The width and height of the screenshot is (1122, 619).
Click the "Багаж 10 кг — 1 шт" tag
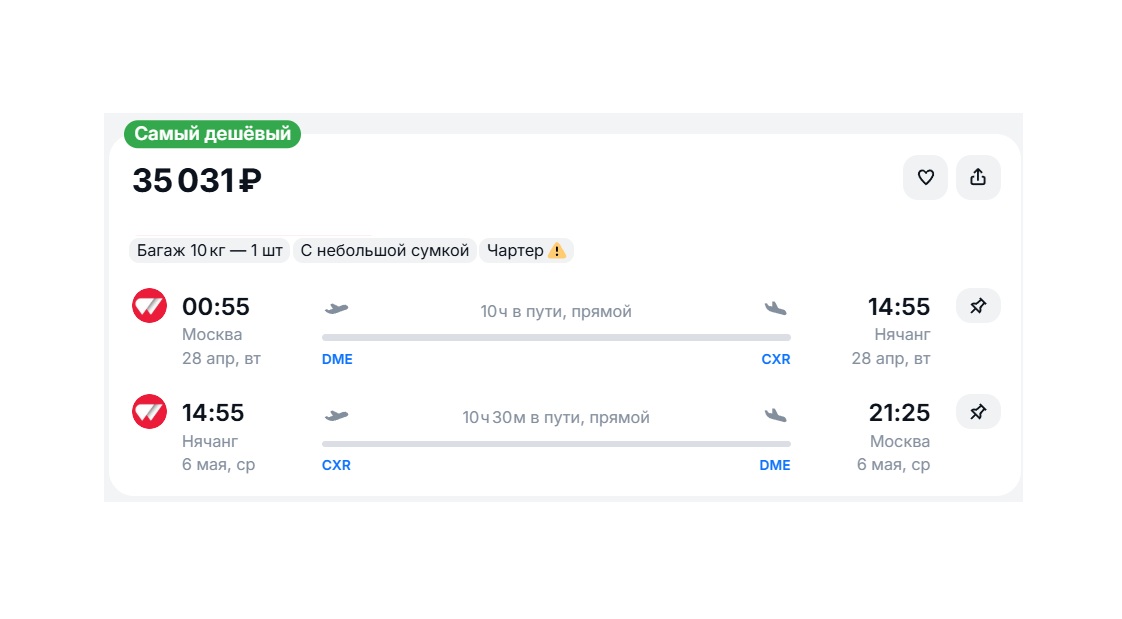click(x=210, y=251)
